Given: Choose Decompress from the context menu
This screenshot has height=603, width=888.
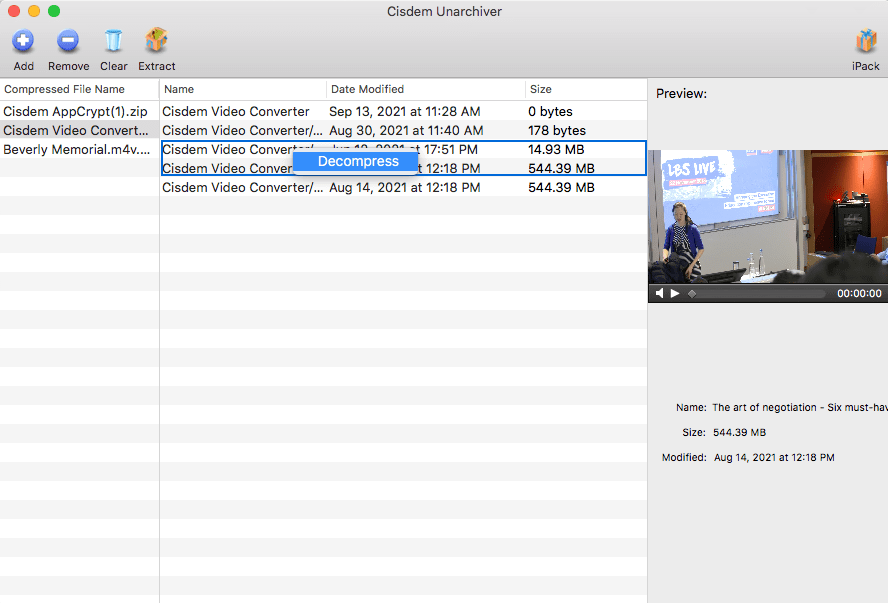Looking at the screenshot, I should (357, 161).
